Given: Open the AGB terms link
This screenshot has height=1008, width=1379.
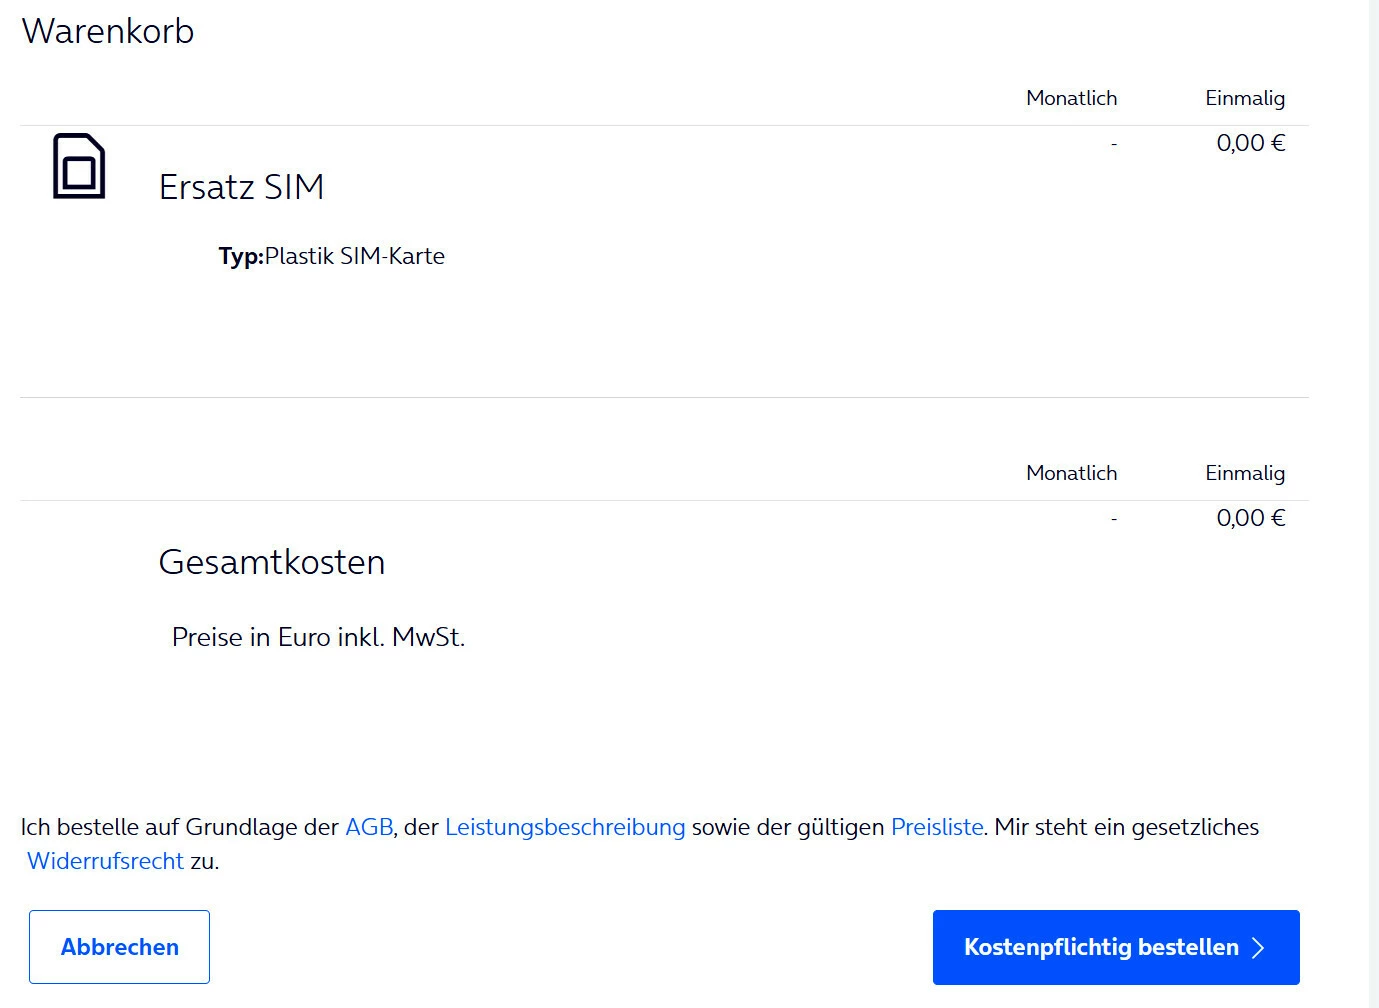Looking at the screenshot, I should (x=369, y=827).
